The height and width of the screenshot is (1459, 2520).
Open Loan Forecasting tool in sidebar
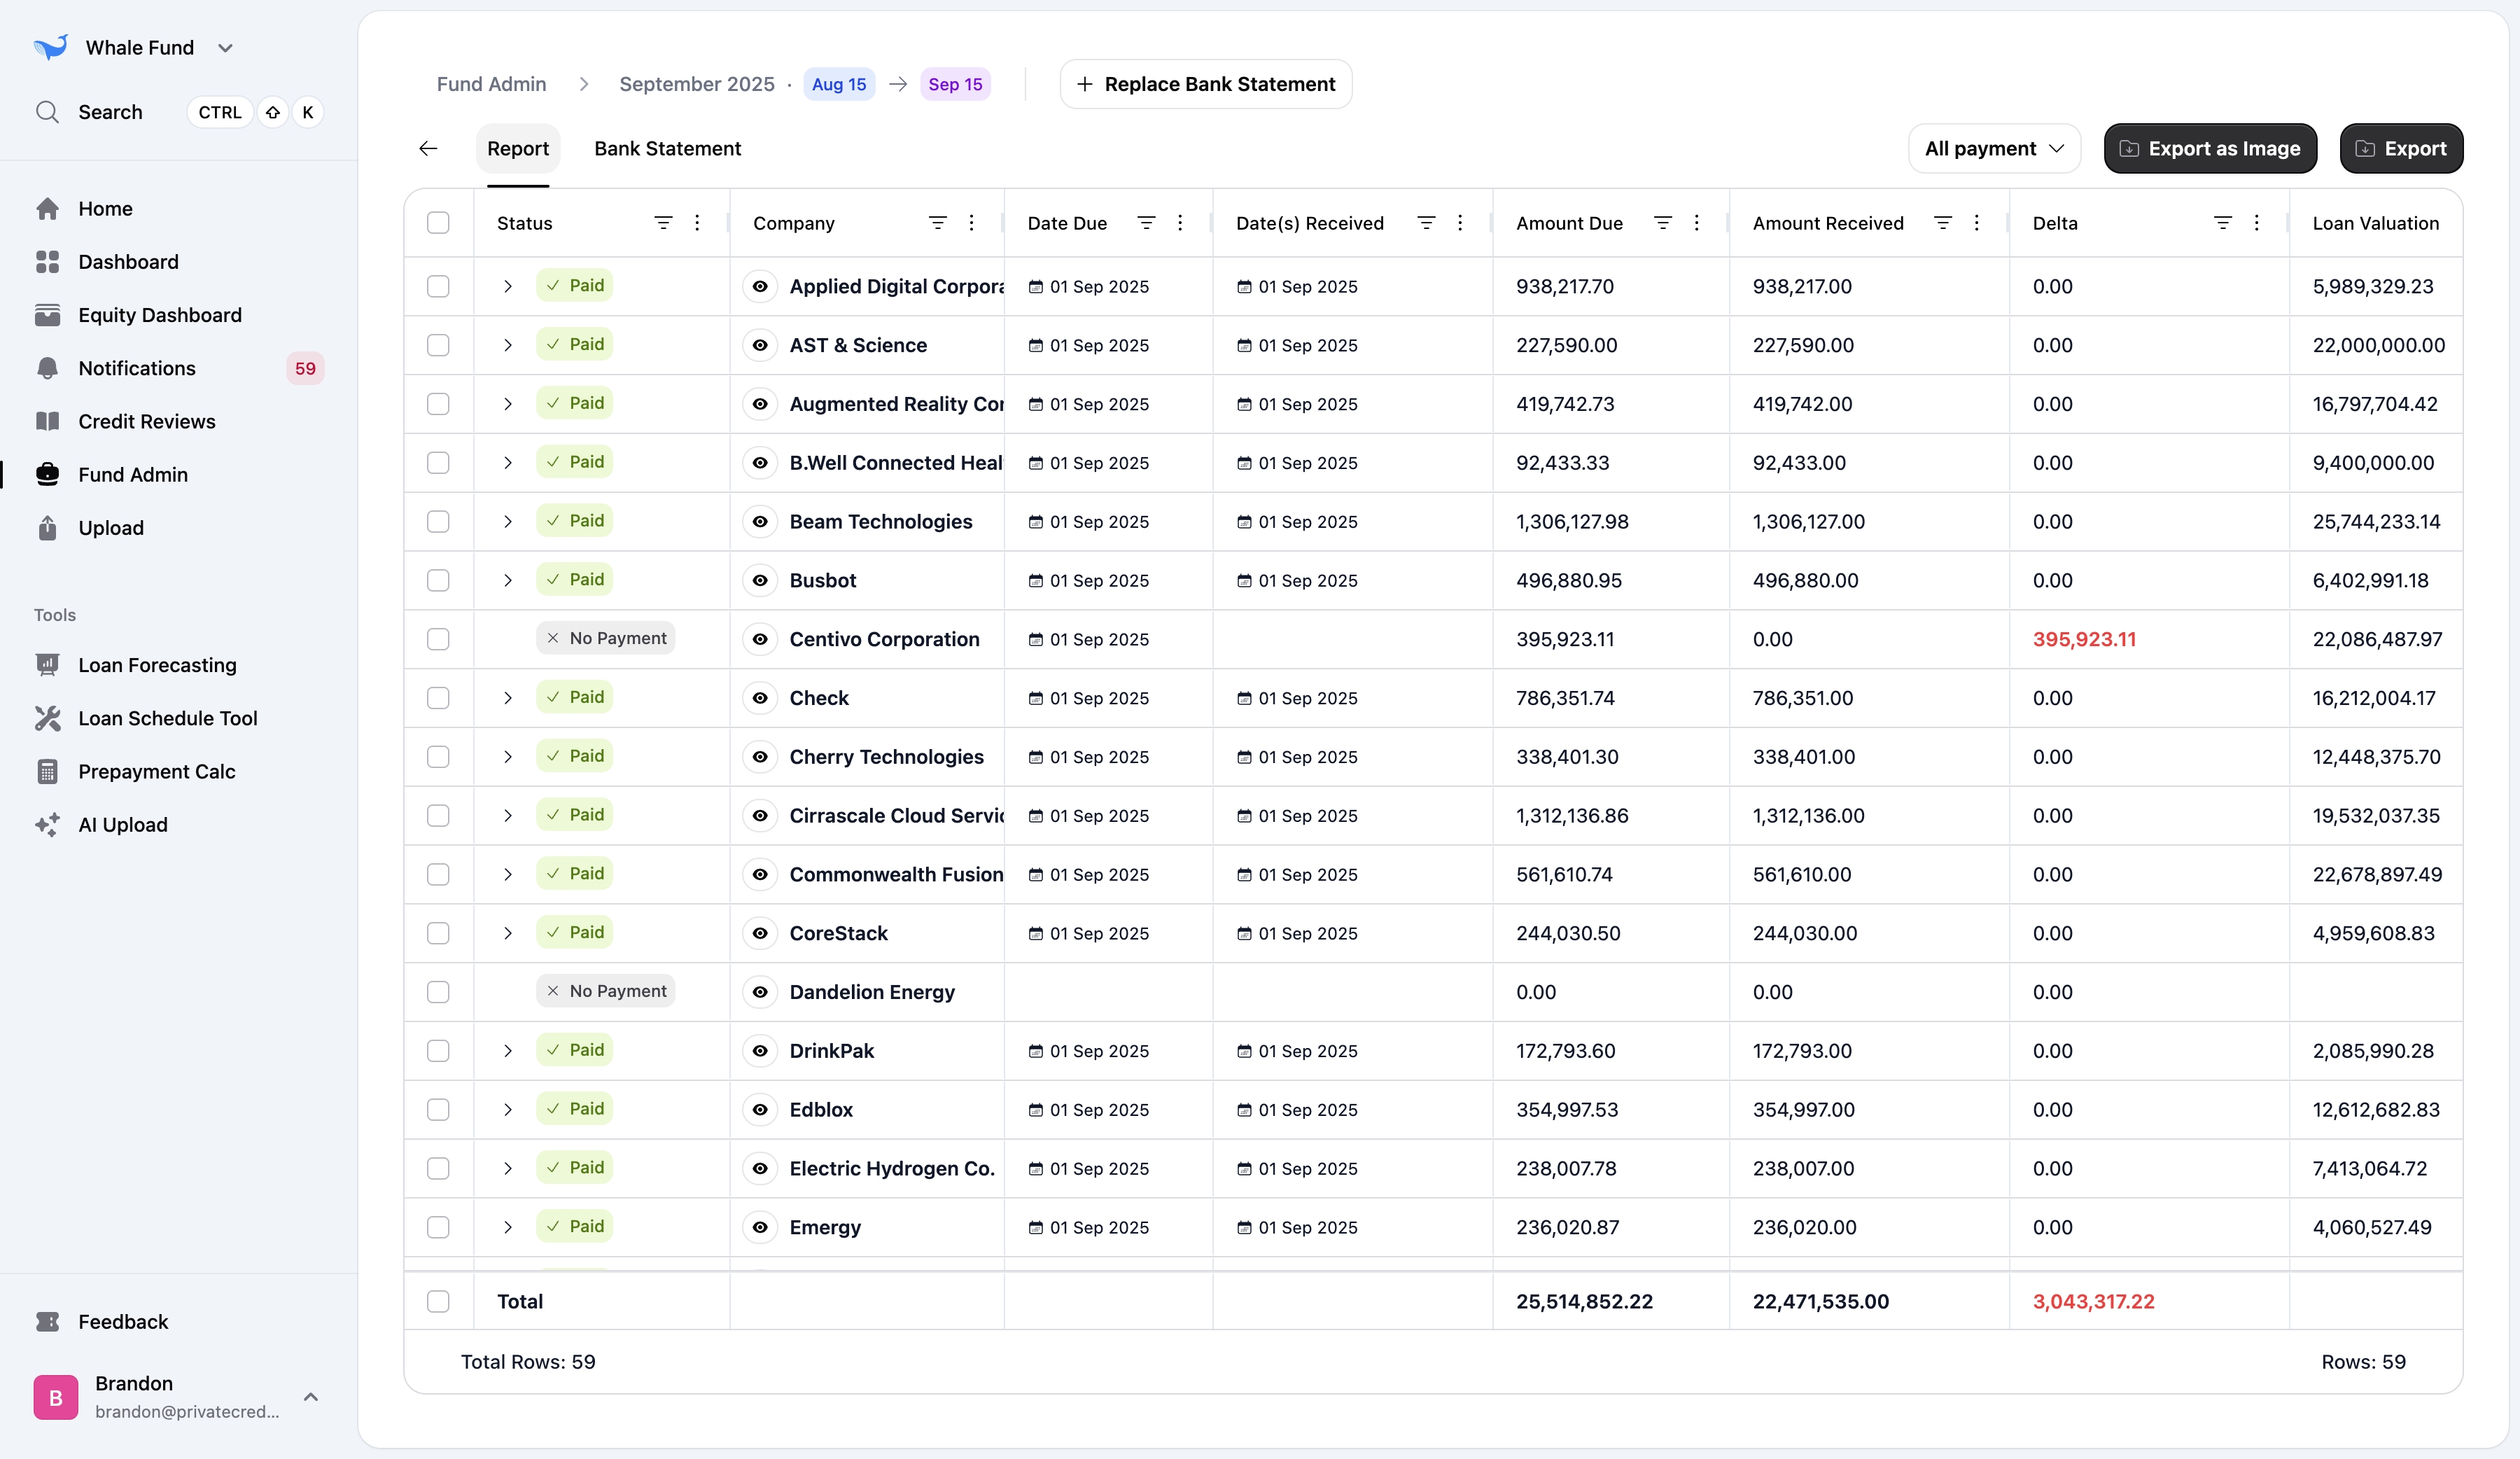pos(157,665)
